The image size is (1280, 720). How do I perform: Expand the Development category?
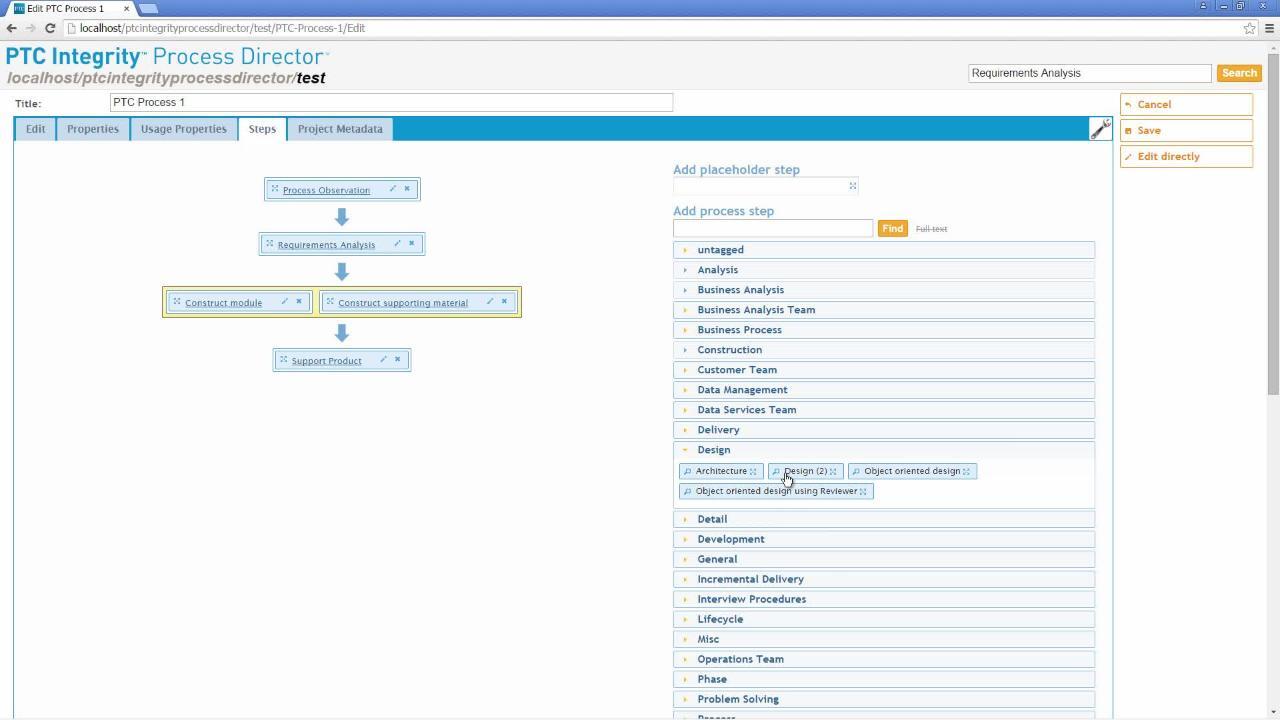click(x=884, y=539)
